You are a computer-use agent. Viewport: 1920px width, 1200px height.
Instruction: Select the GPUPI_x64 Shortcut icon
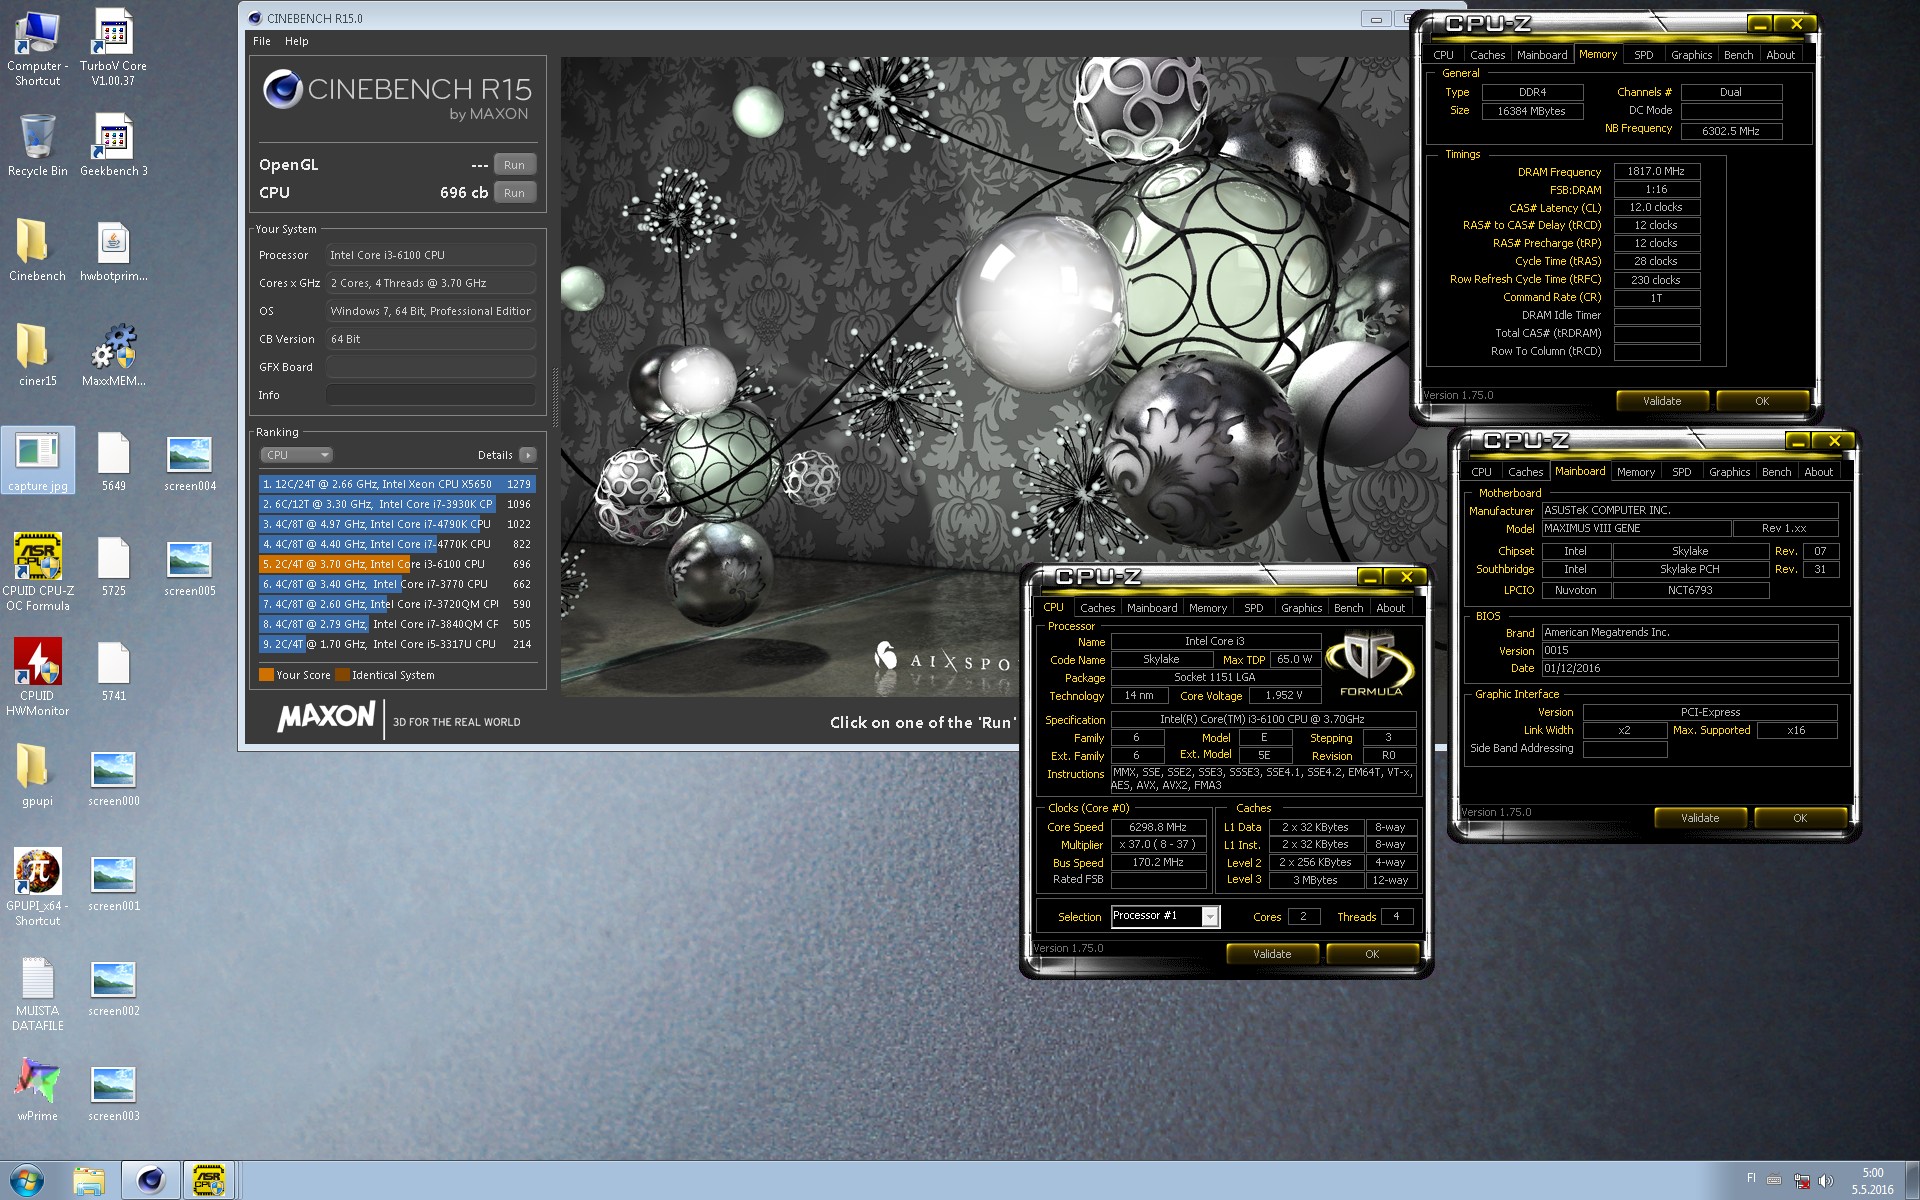(37, 886)
